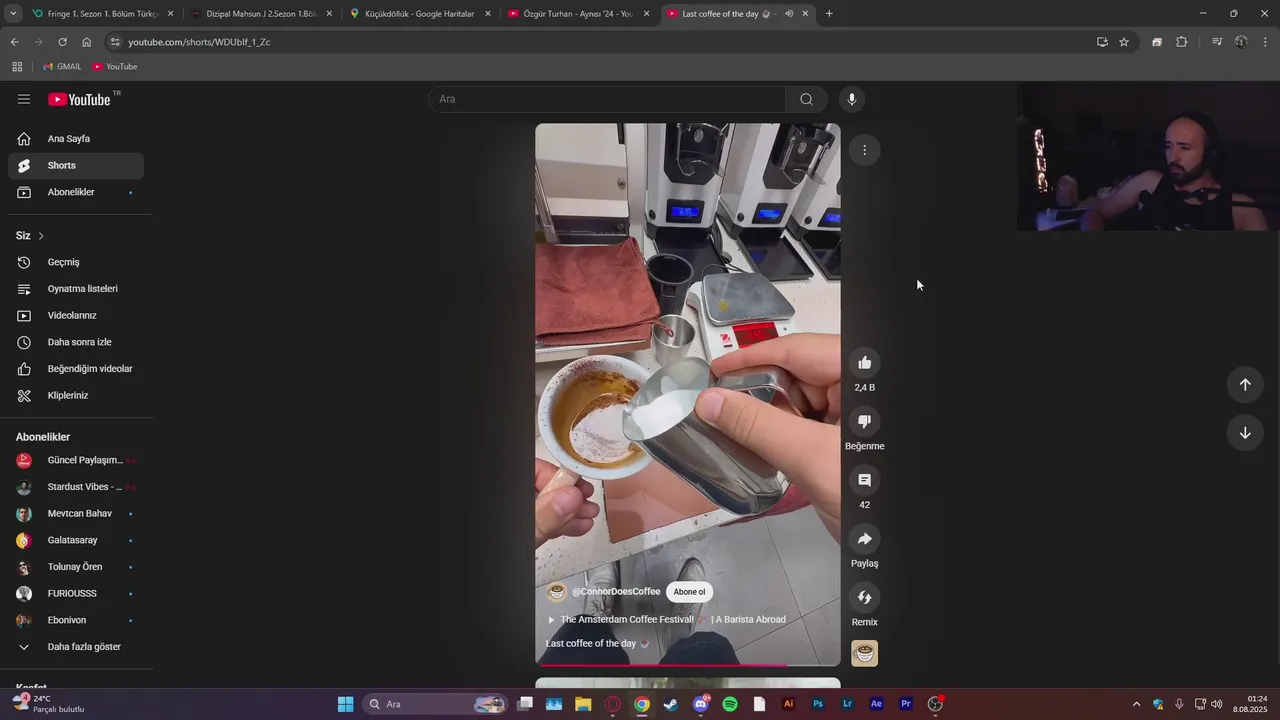The image size is (1280, 720).
Task: Open a new browser tab
Action: pos(829,14)
